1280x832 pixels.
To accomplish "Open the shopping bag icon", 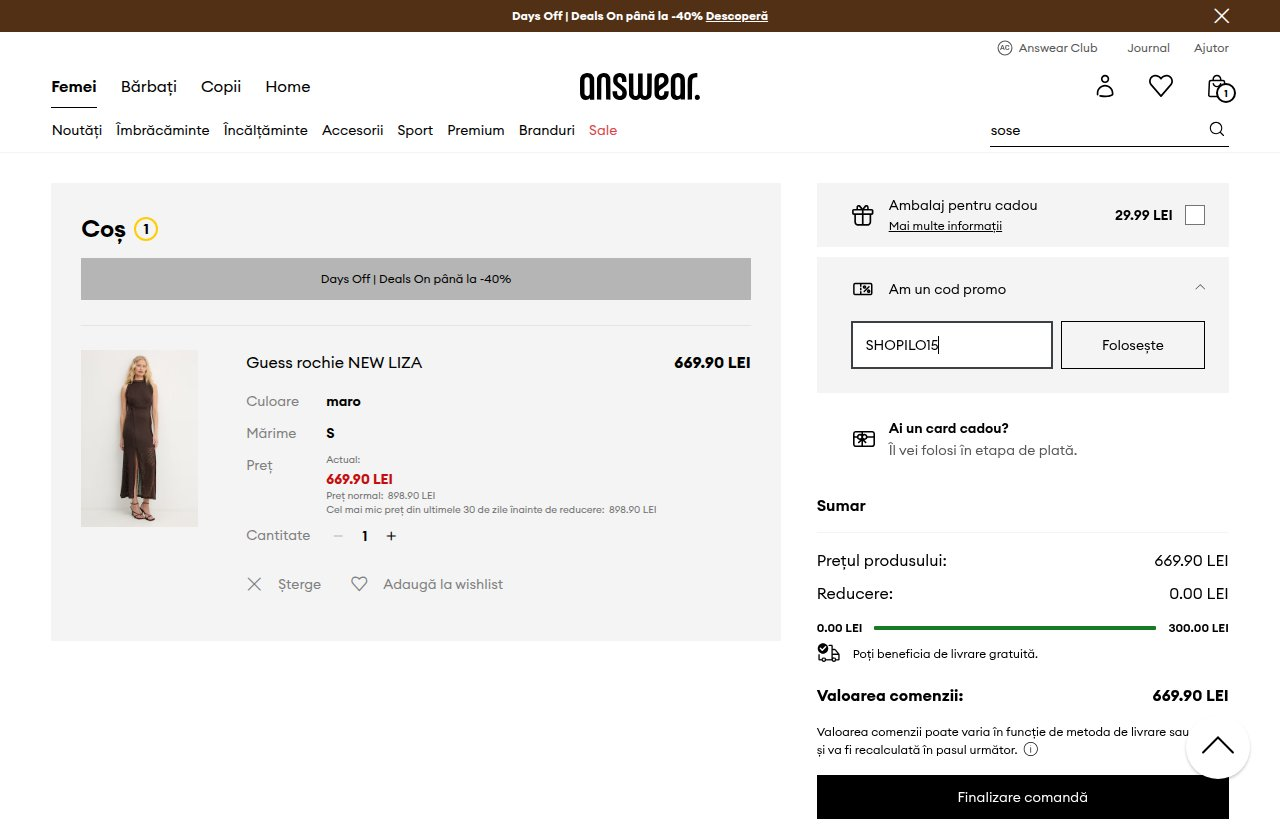I will [1219, 87].
